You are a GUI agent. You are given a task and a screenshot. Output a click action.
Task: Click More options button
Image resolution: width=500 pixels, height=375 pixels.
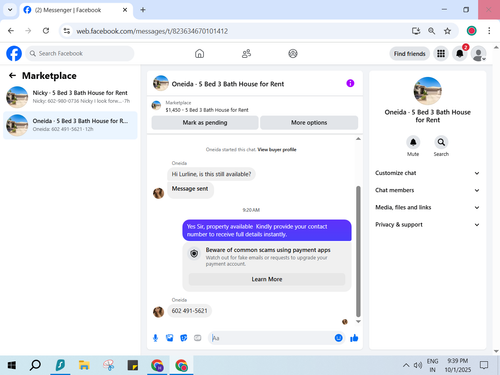click(x=309, y=123)
